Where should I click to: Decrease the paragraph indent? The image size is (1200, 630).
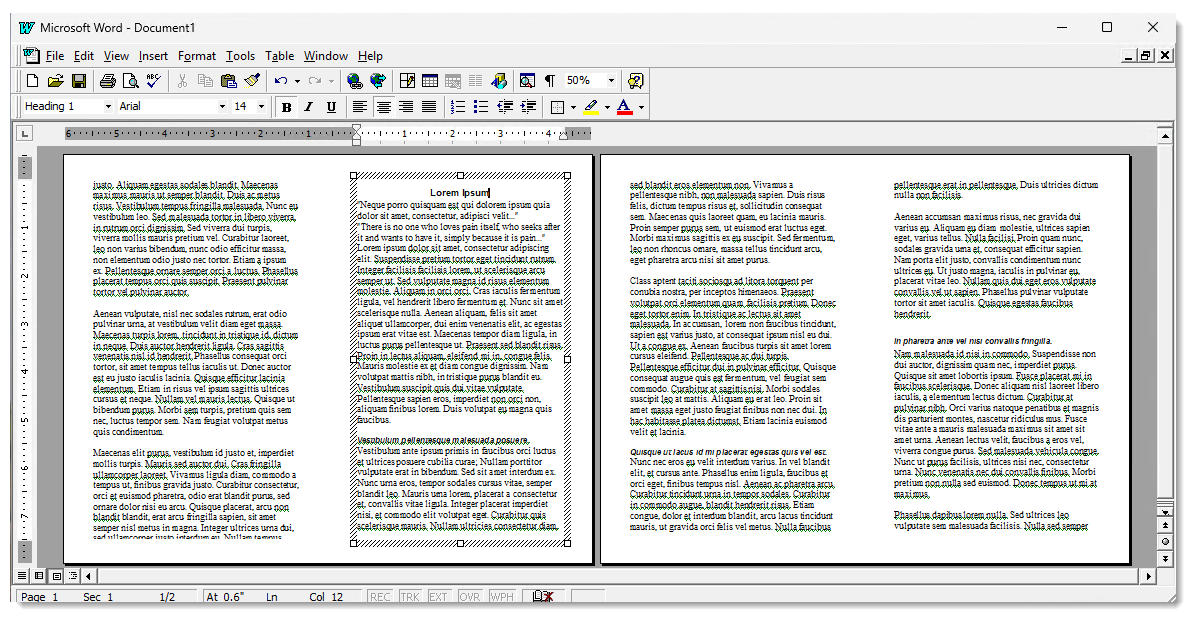(504, 107)
